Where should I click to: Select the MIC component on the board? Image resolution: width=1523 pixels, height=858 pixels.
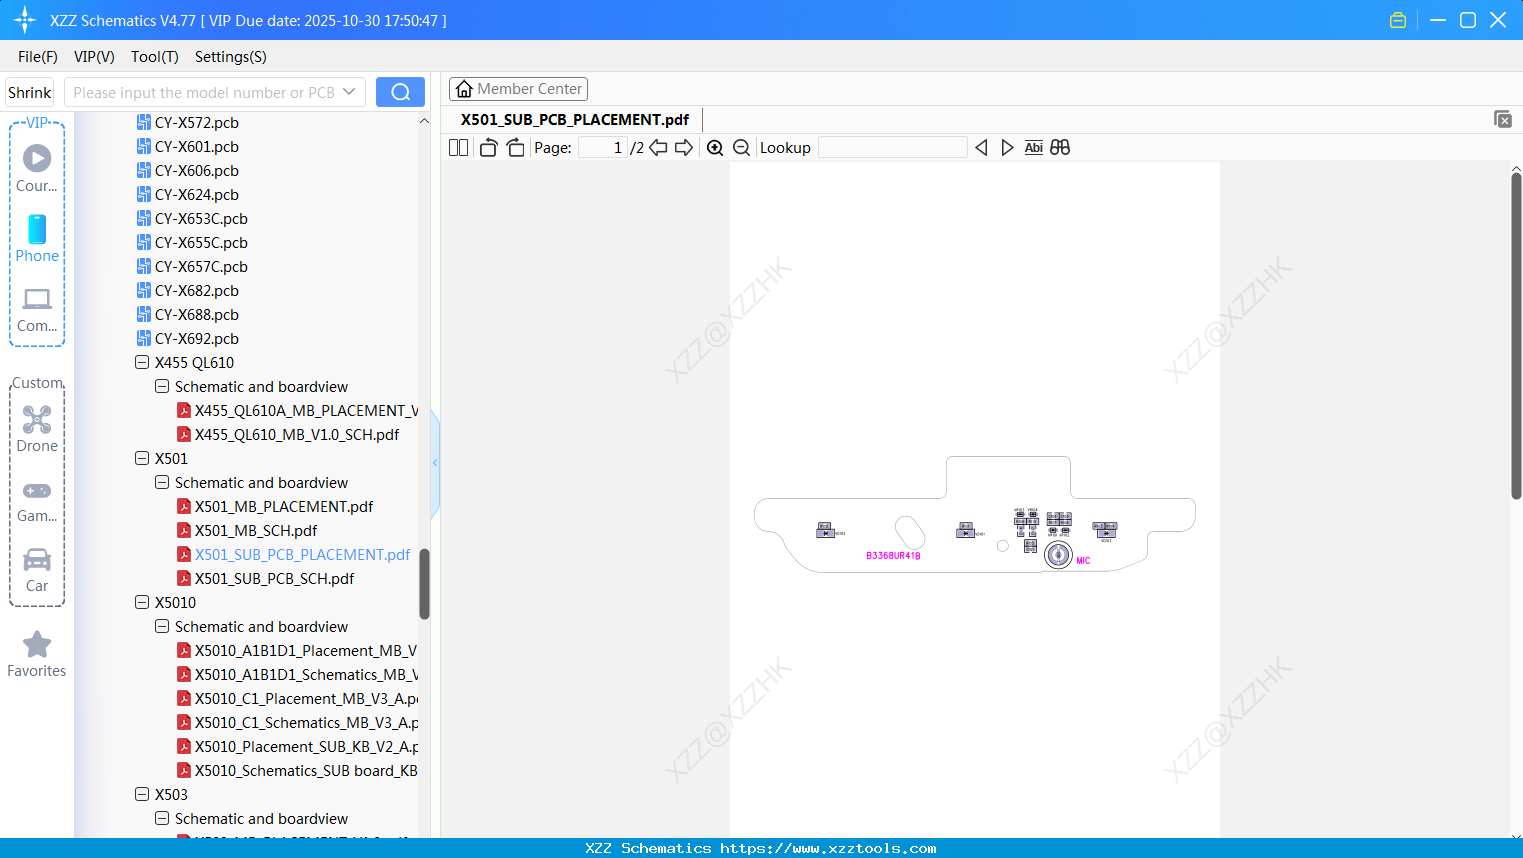pyautogui.click(x=1058, y=555)
